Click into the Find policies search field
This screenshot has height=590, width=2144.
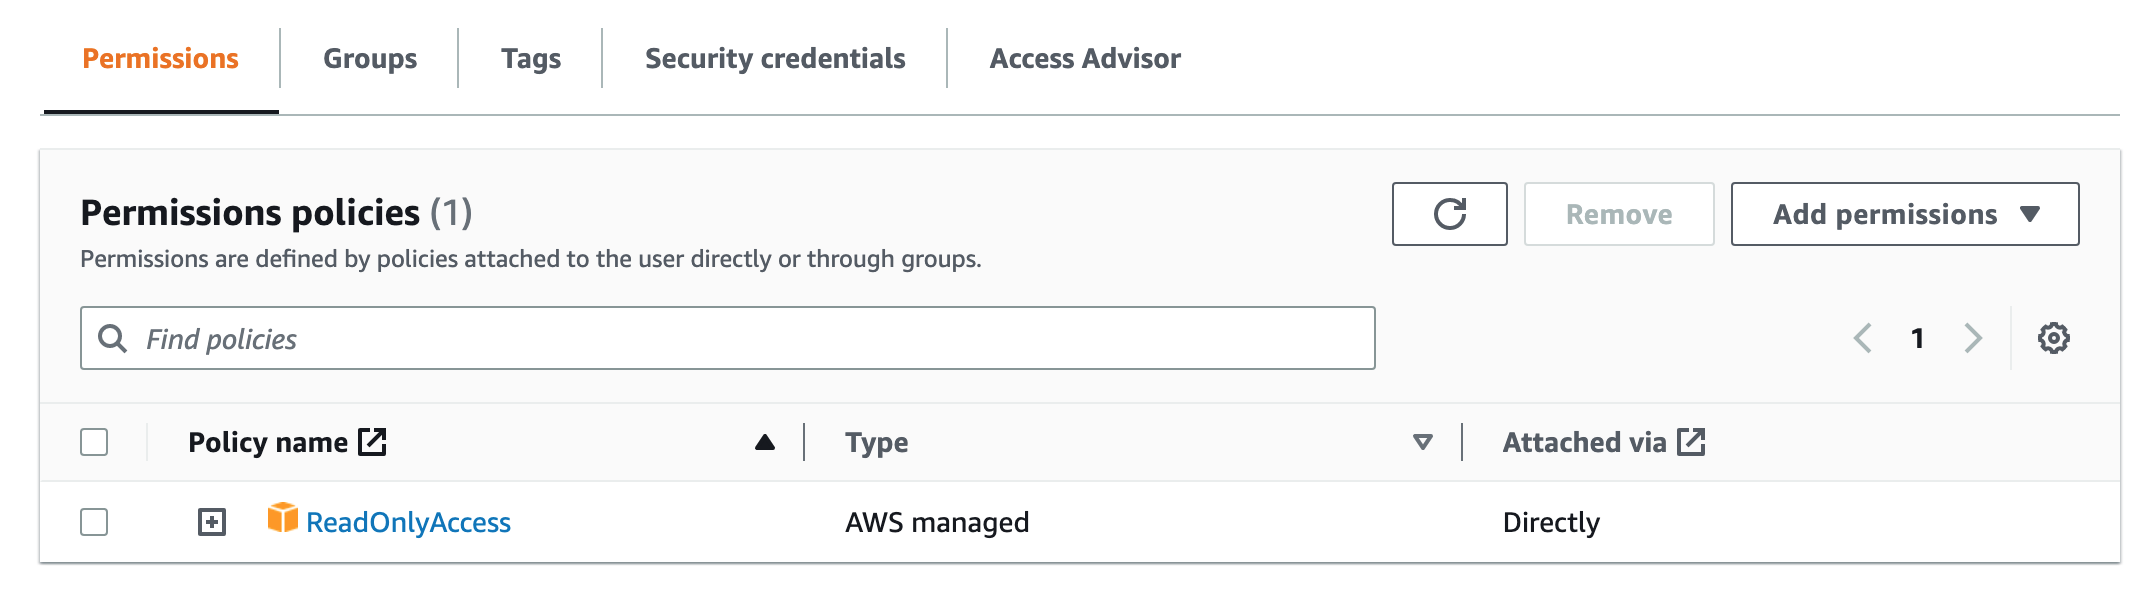click(x=728, y=338)
